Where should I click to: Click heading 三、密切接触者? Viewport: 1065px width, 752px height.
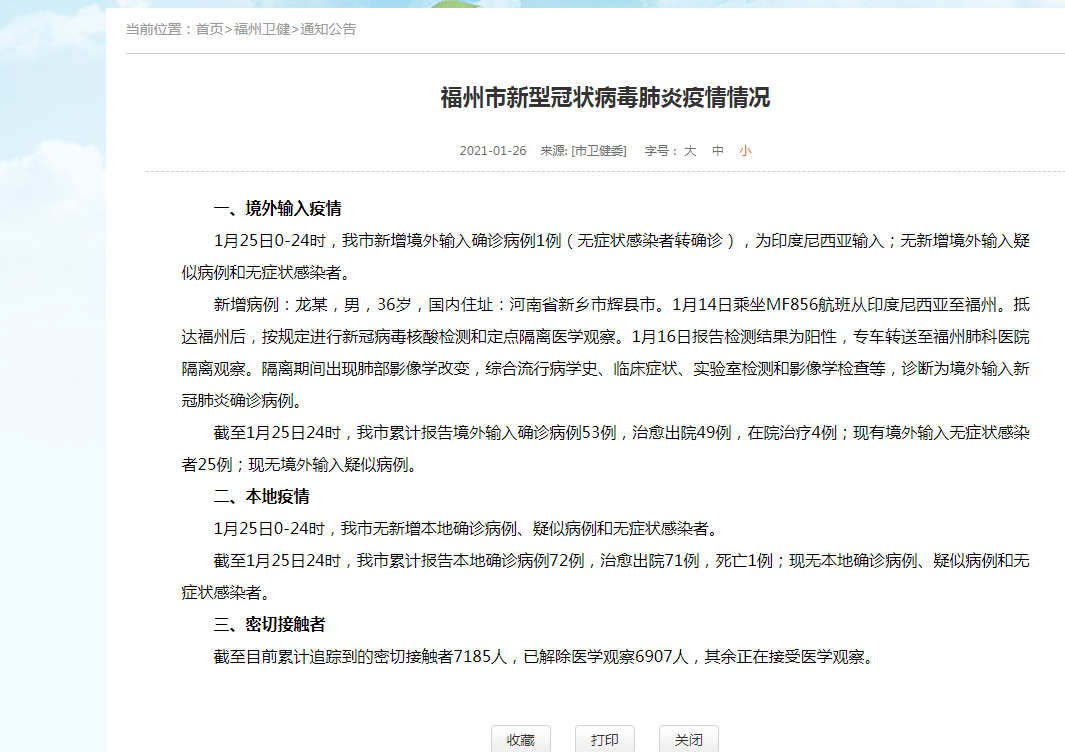click(x=270, y=624)
